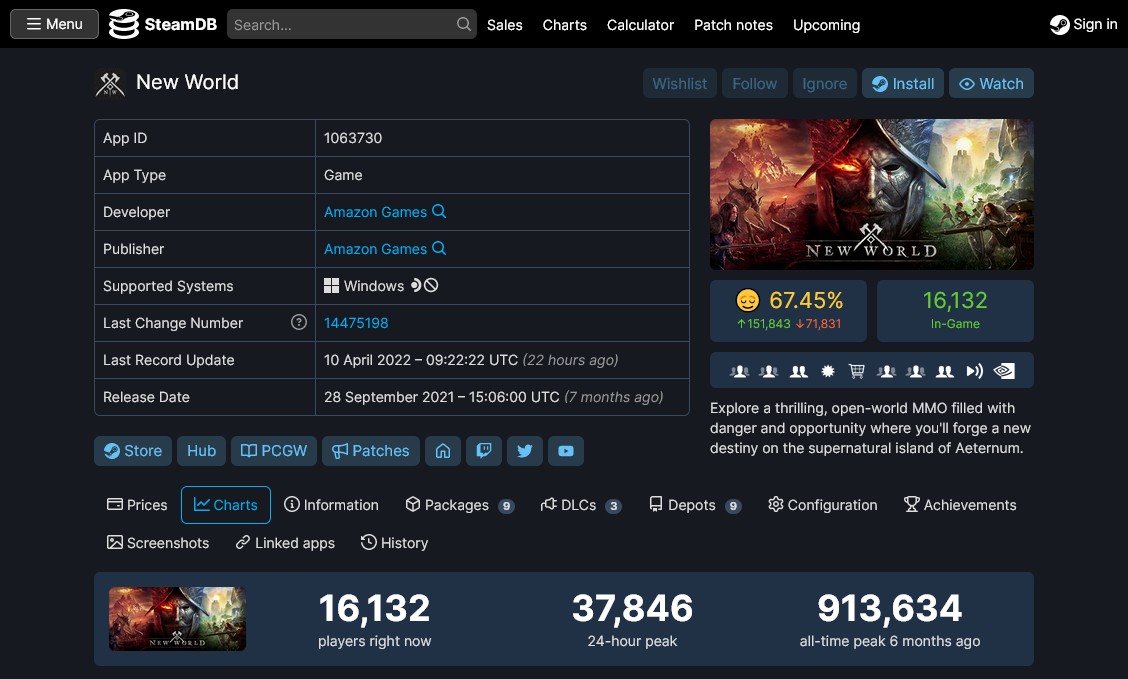Open the Amazon Games publisher link
The height and width of the screenshot is (679, 1128).
375,249
